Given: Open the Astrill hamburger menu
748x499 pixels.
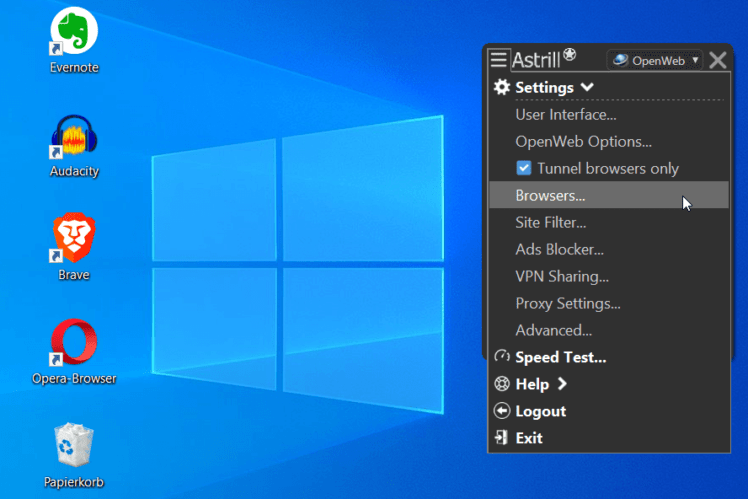Looking at the screenshot, I should click(499, 60).
